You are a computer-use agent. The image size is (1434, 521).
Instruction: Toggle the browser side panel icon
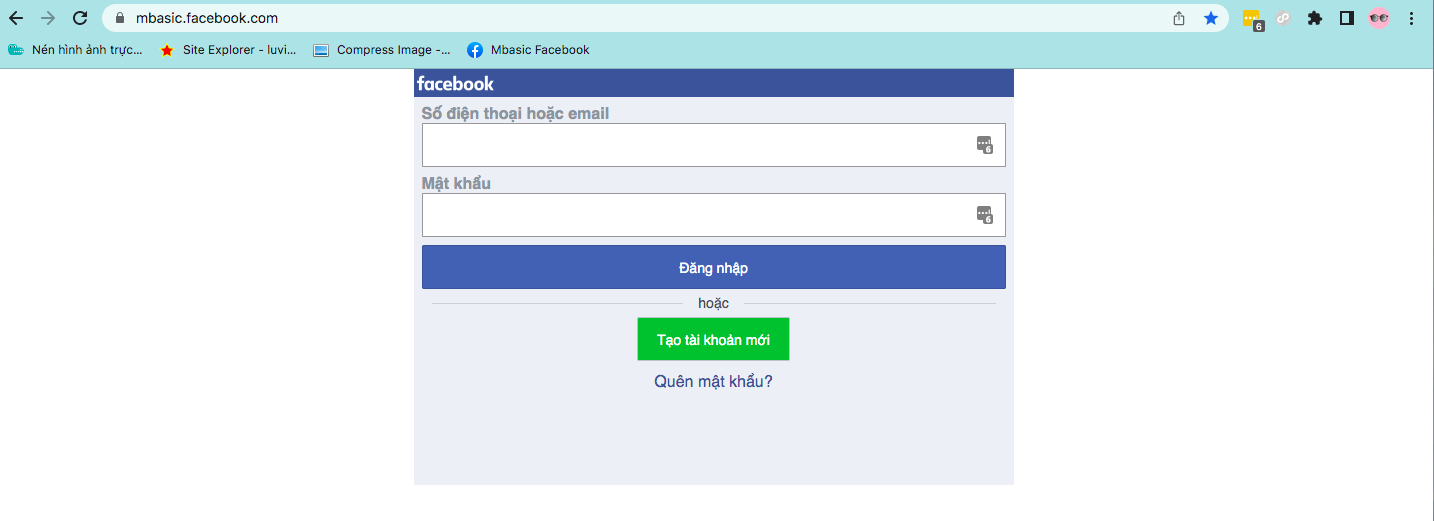(1347, 18)
